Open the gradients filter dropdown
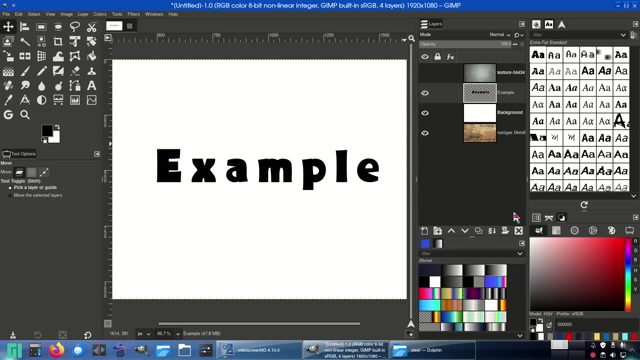640x360 pixels. [x=520, y=253]
